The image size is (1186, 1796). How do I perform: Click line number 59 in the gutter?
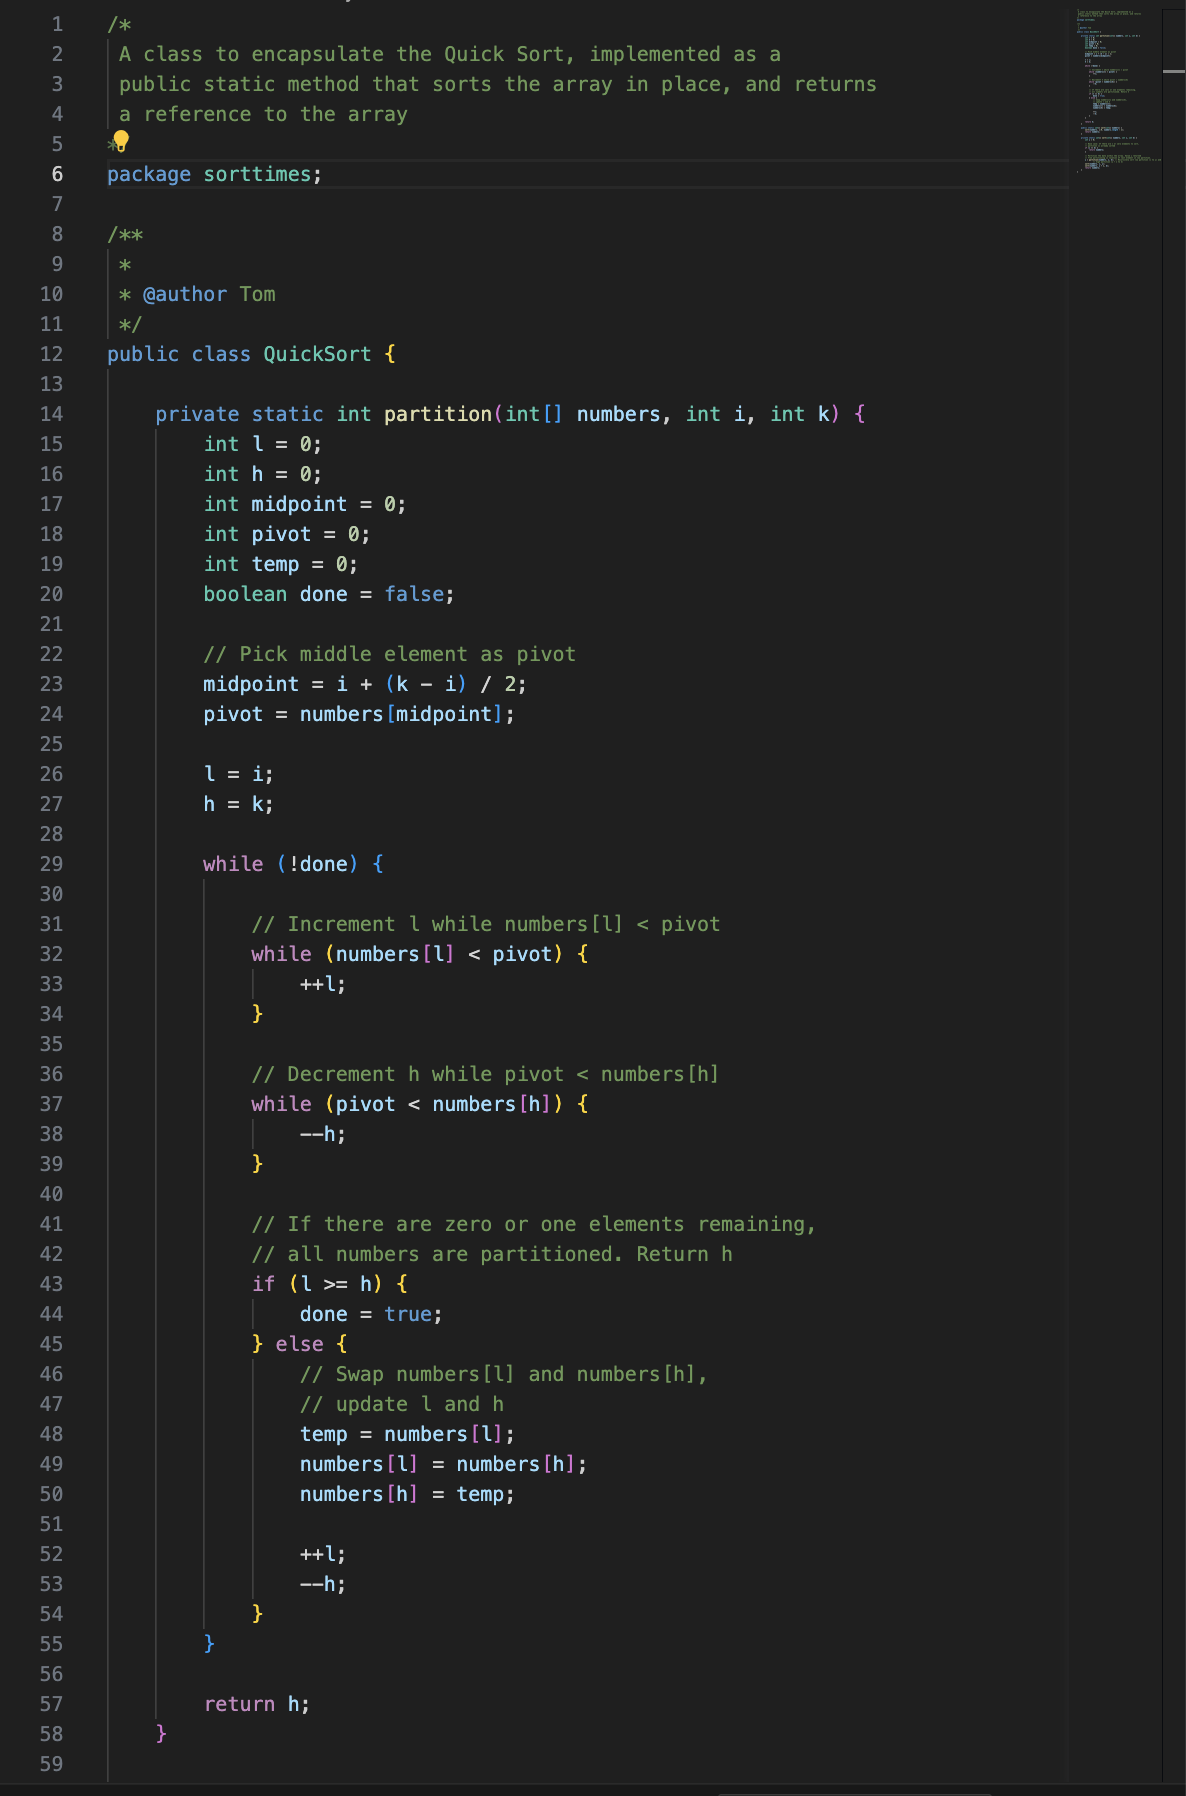51,1764
